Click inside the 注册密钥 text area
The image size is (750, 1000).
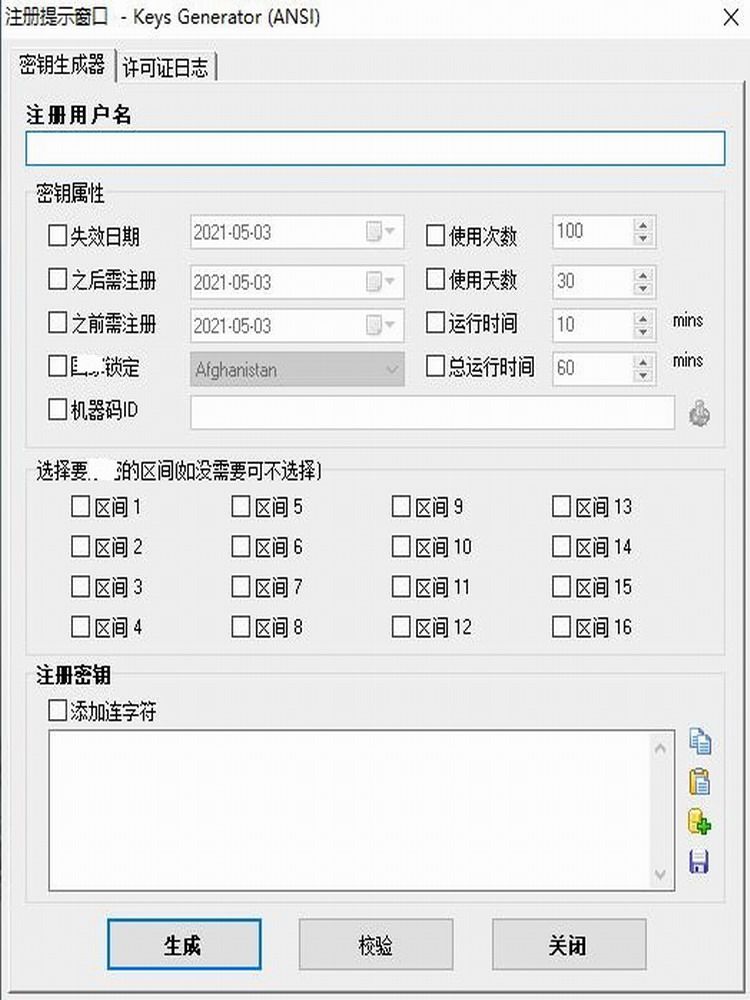[x=349, y=811]
